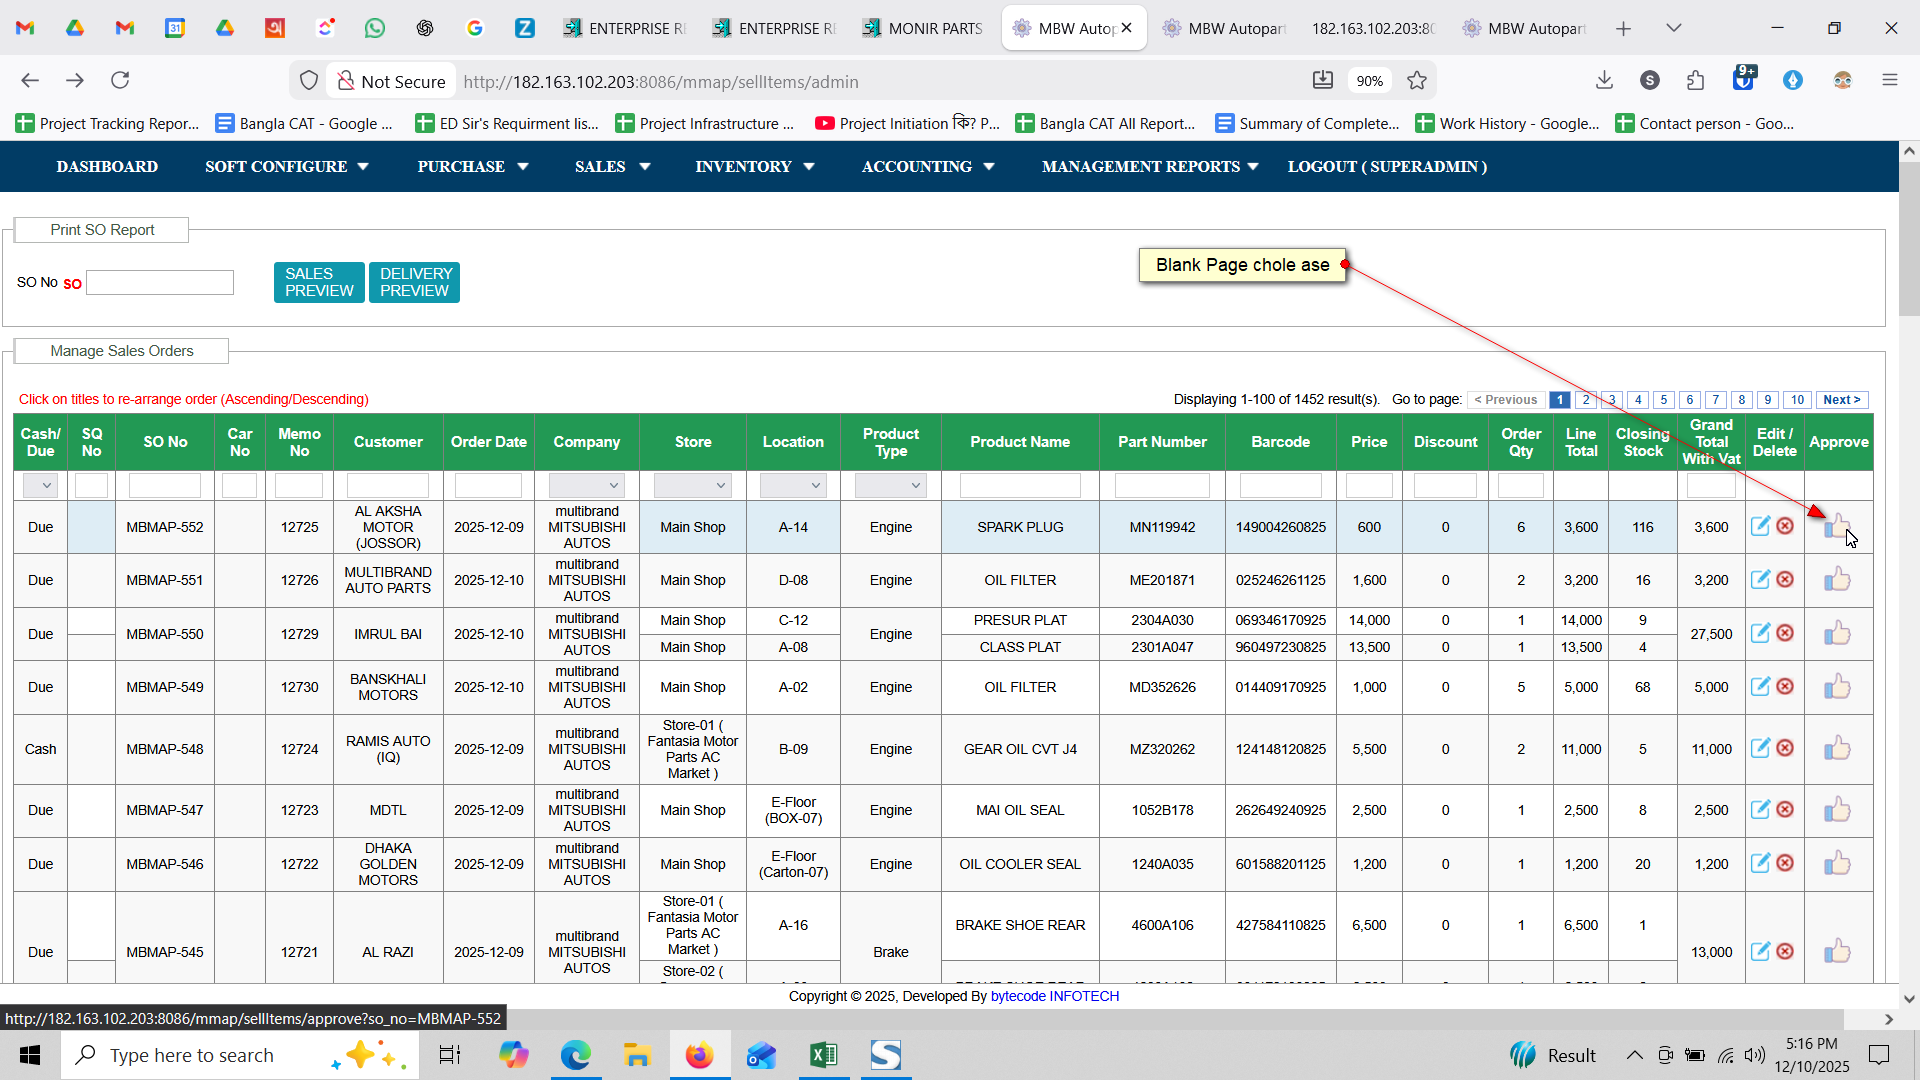
Task: Open Firefox downloads icon in toolbar
Action: pyautogui.click(x=1604, y=81)
